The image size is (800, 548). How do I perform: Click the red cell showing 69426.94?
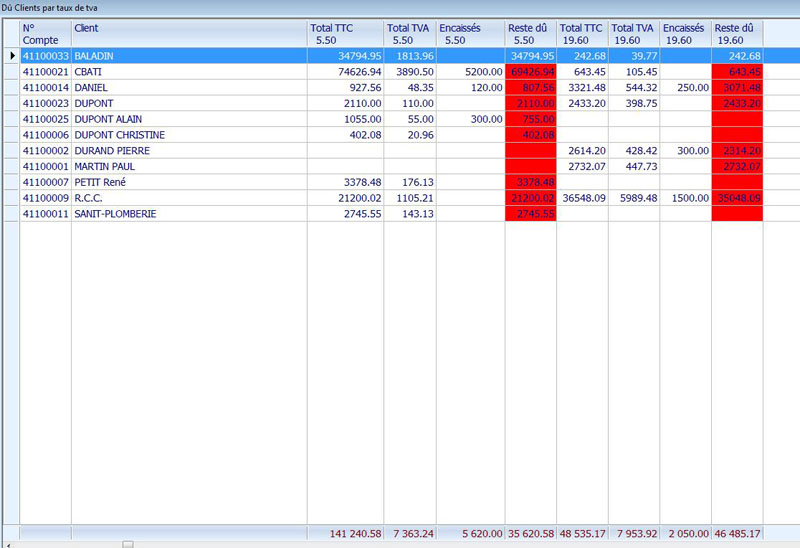(531, 72)
